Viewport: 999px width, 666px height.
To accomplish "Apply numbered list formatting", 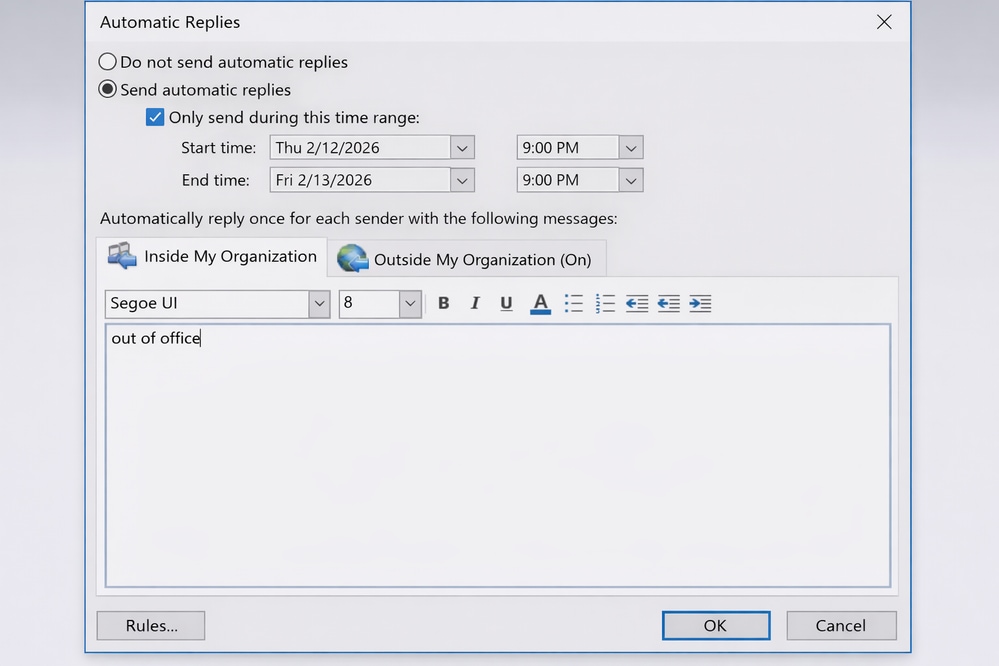I will point(605,303).
